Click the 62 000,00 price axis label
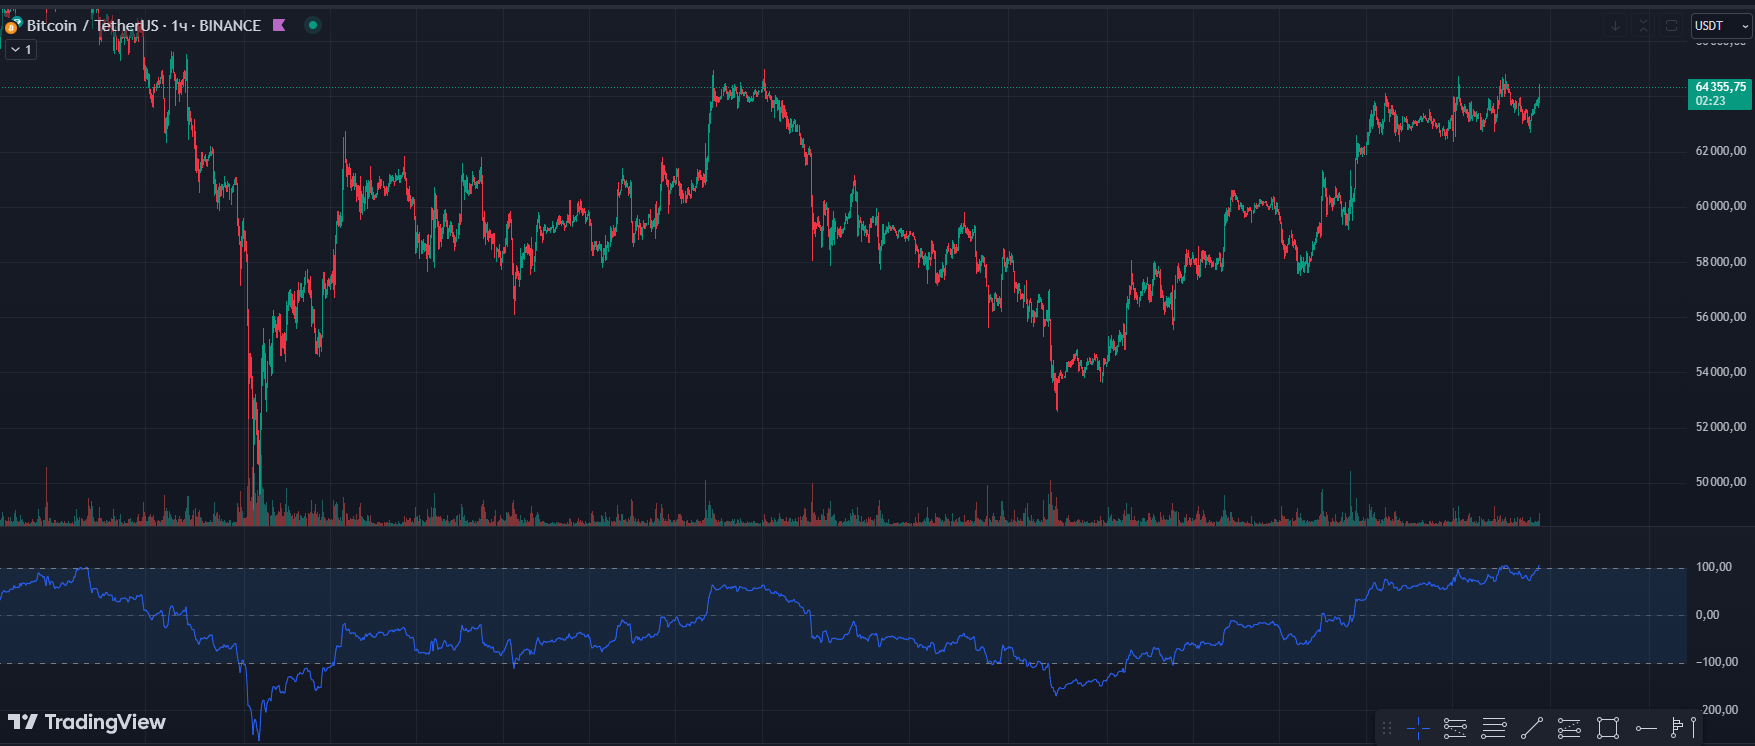The image size is (1755, 746). point(1721,151)
